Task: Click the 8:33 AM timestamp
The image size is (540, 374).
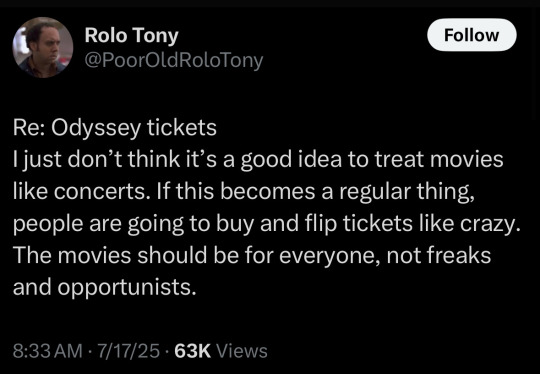Action: (48, 351)
